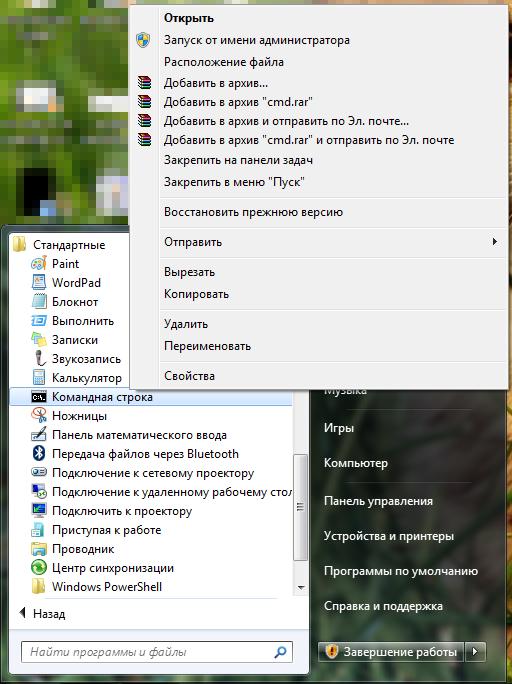Select Запуск от имени администратора
Viewport: 512px width, 684px height.
[257, 40]
